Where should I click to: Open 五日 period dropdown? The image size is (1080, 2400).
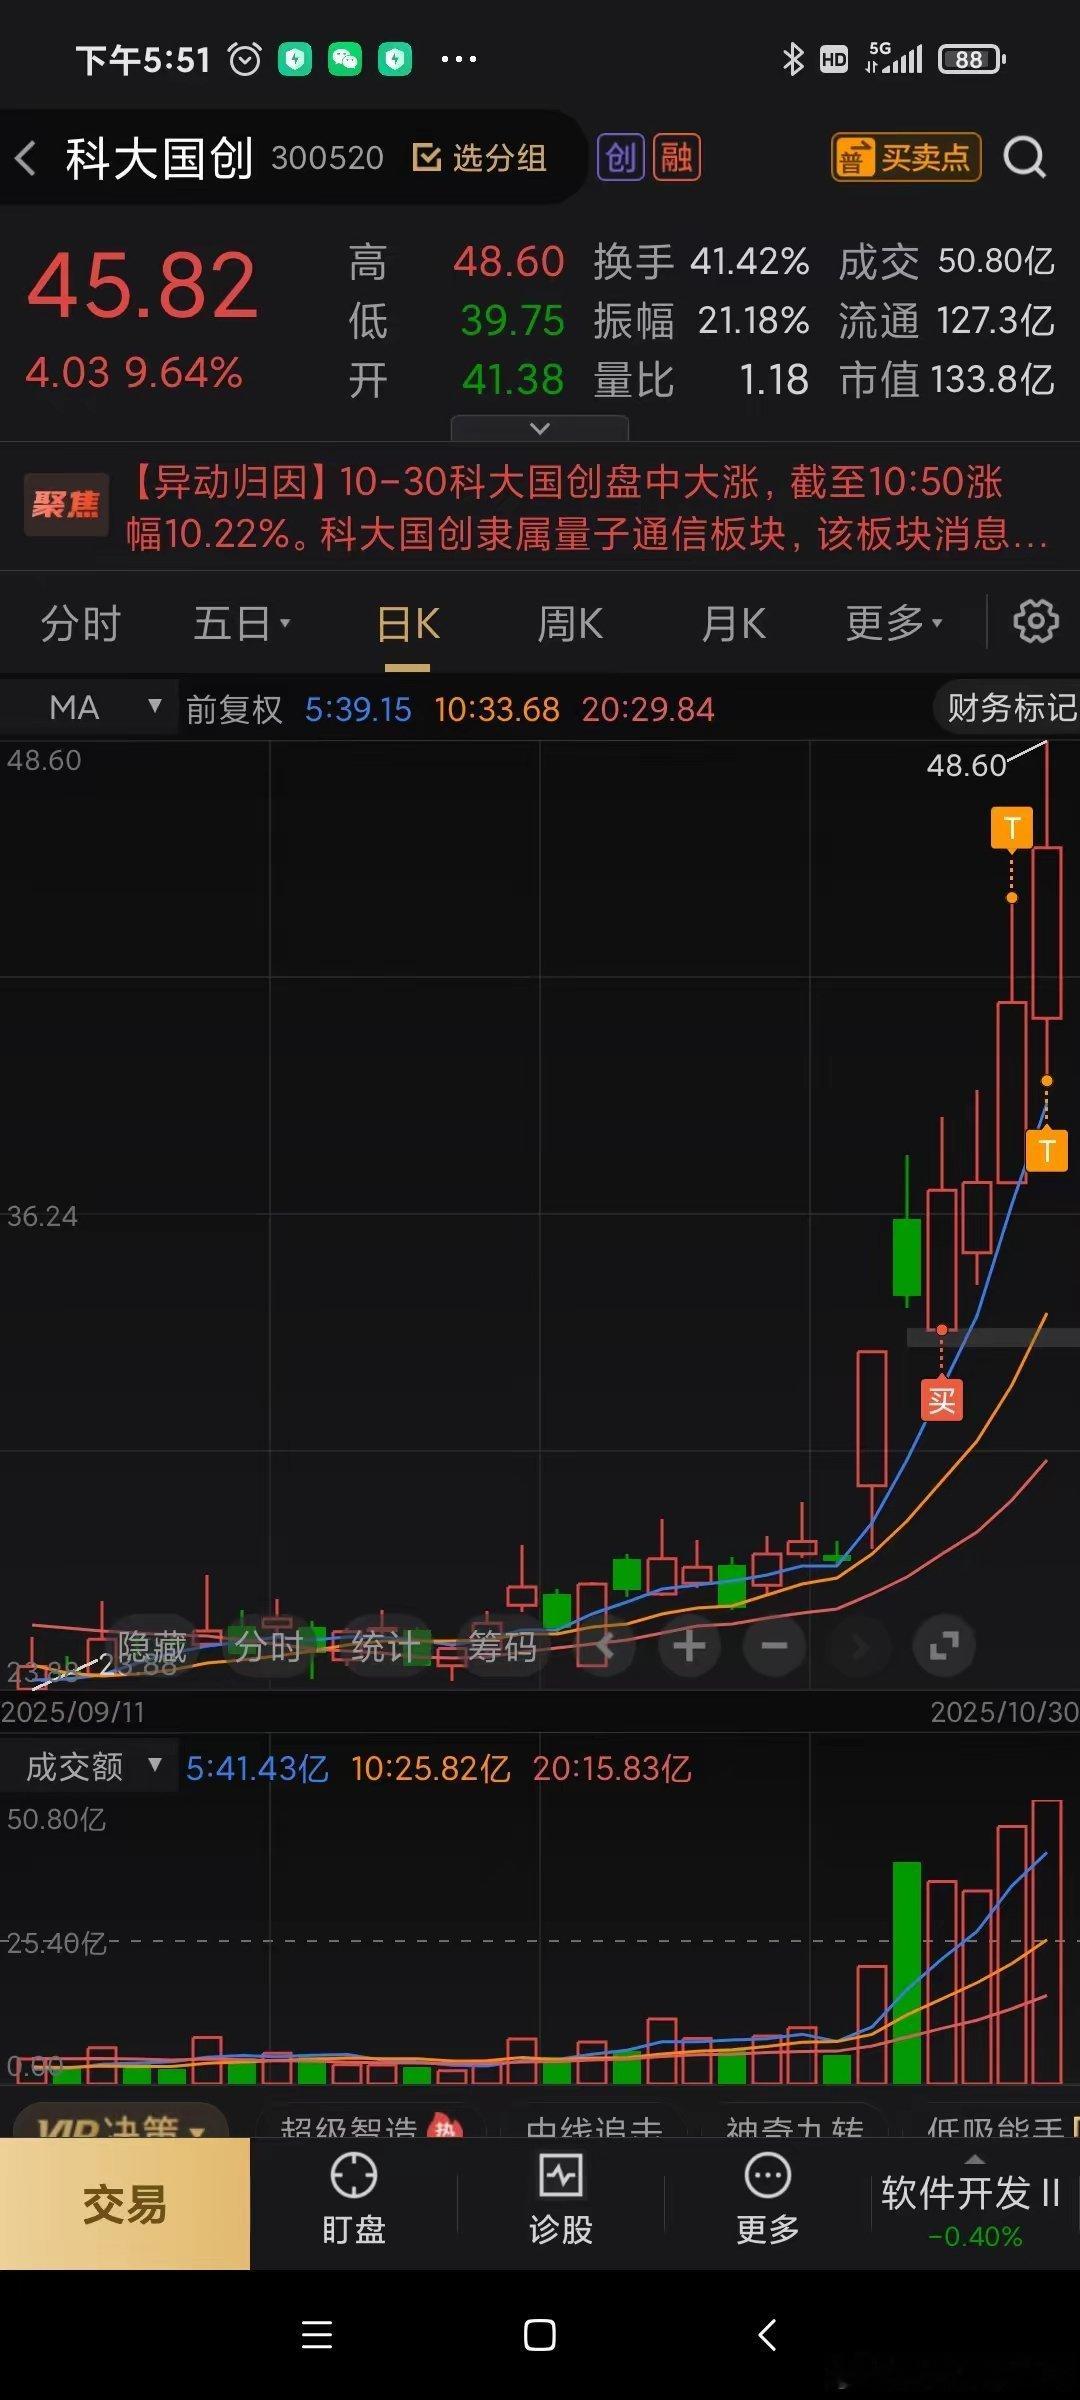(x=242, y=624)
